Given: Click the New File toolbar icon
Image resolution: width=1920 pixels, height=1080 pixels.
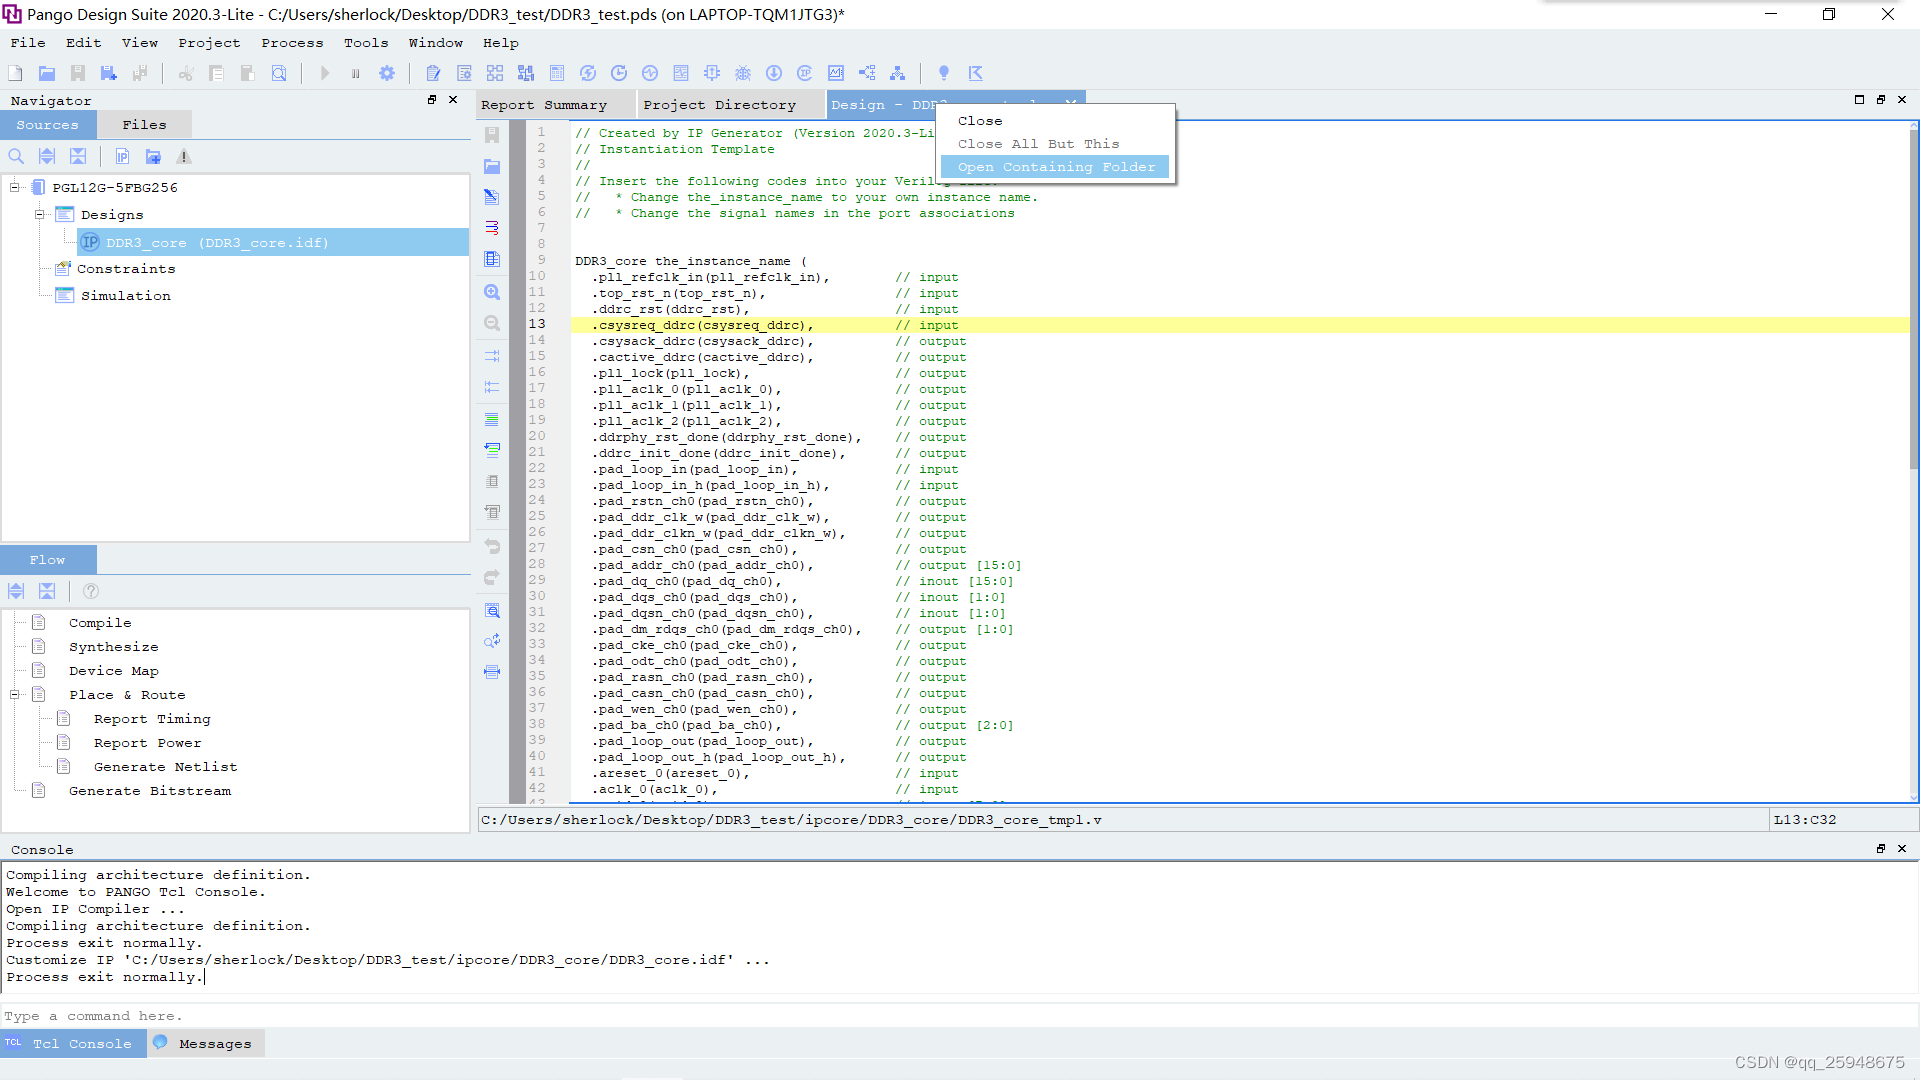Looking at the screenshot, I should tap(15, 73).
